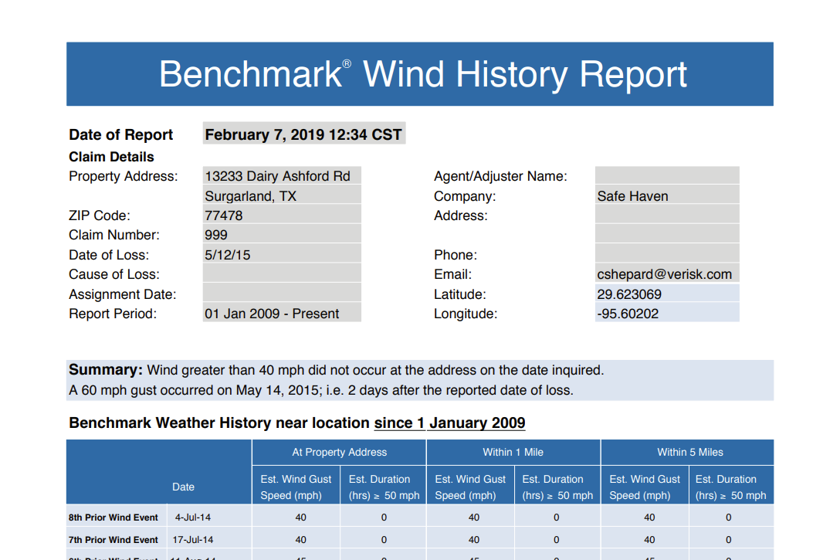Click the Property Address label
The image size is (840, 560).
[x=123, y=176]
